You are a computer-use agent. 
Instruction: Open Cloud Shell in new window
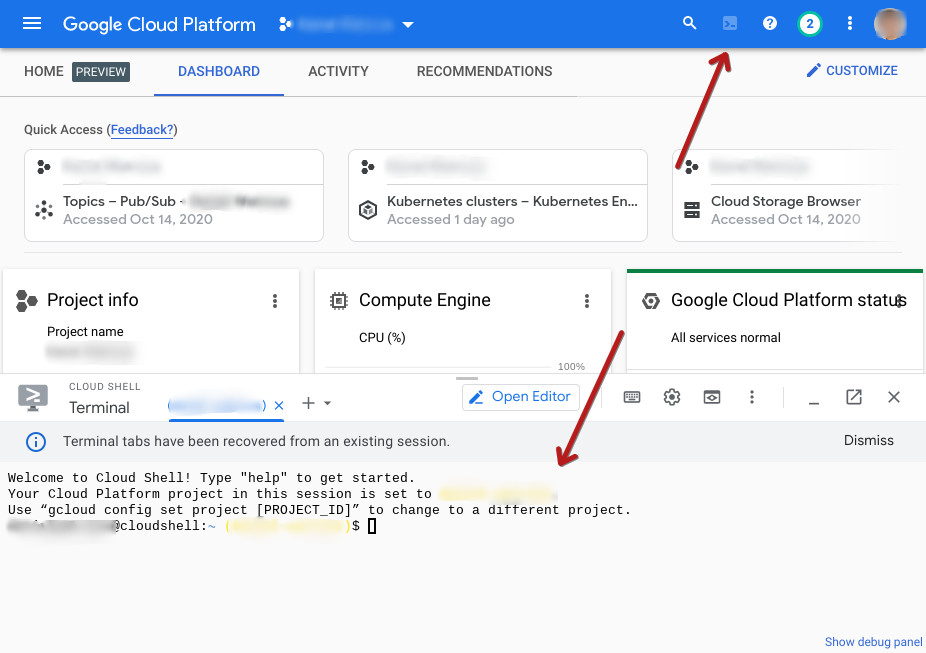click(x=854, y=397)
